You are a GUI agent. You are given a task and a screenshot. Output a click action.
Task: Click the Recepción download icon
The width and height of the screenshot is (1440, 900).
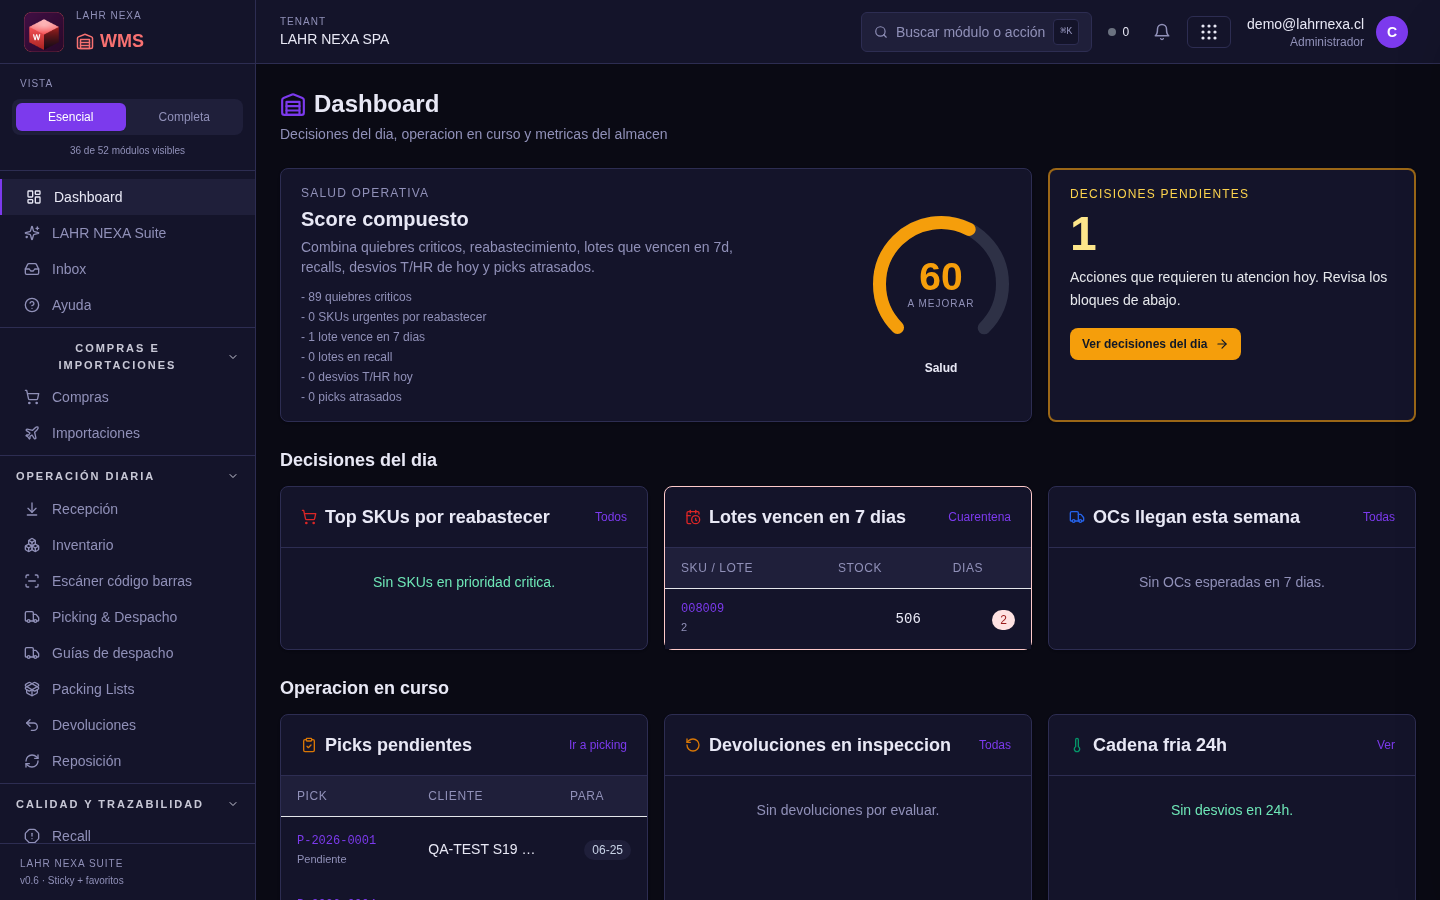pyautogui.click(x=32, y=509)
